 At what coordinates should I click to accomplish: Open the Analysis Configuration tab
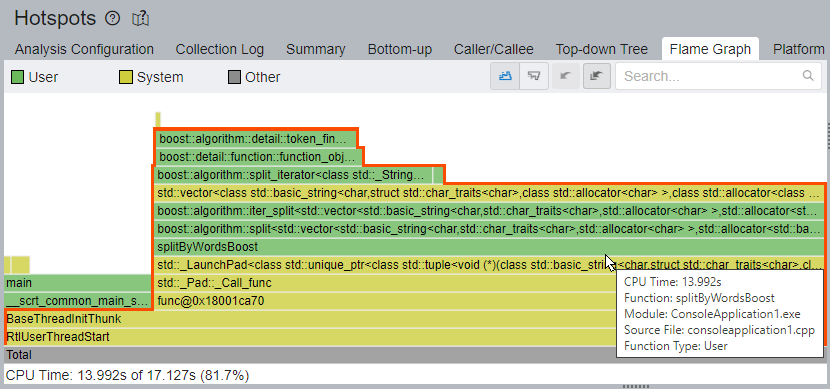click(x=84, y=49)
